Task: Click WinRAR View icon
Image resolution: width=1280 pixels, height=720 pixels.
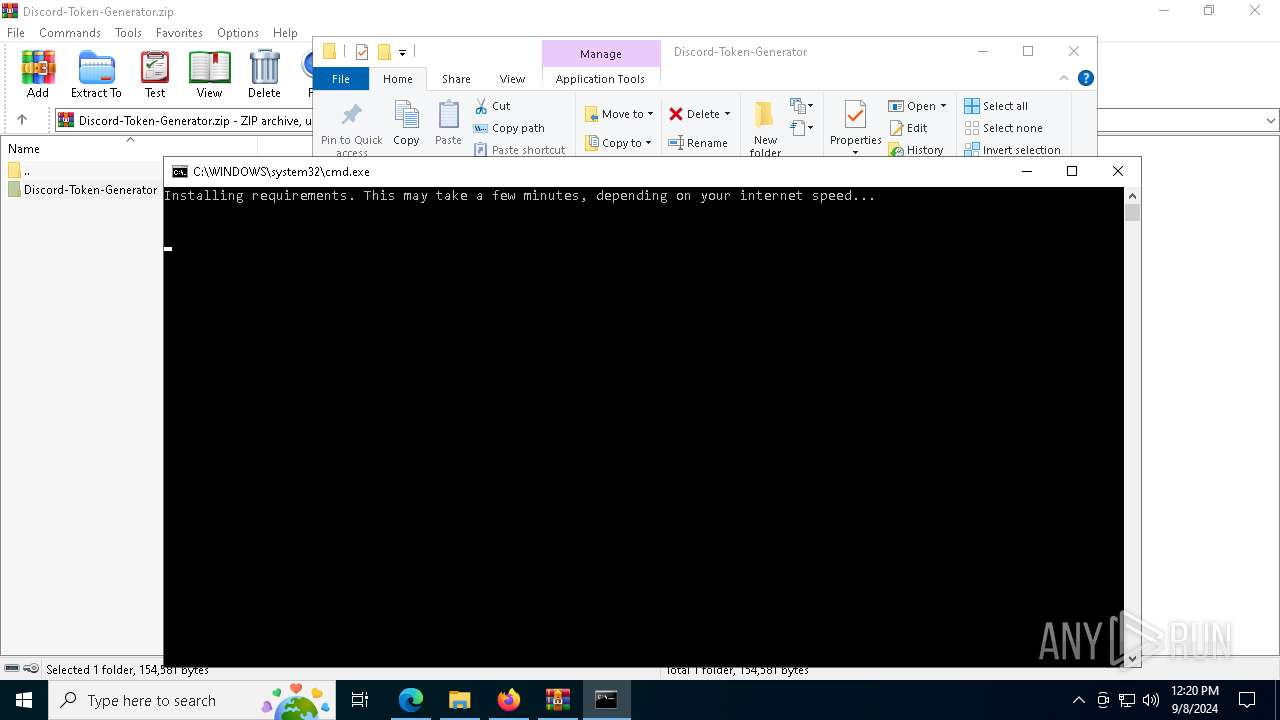Action: pos(209,74)
